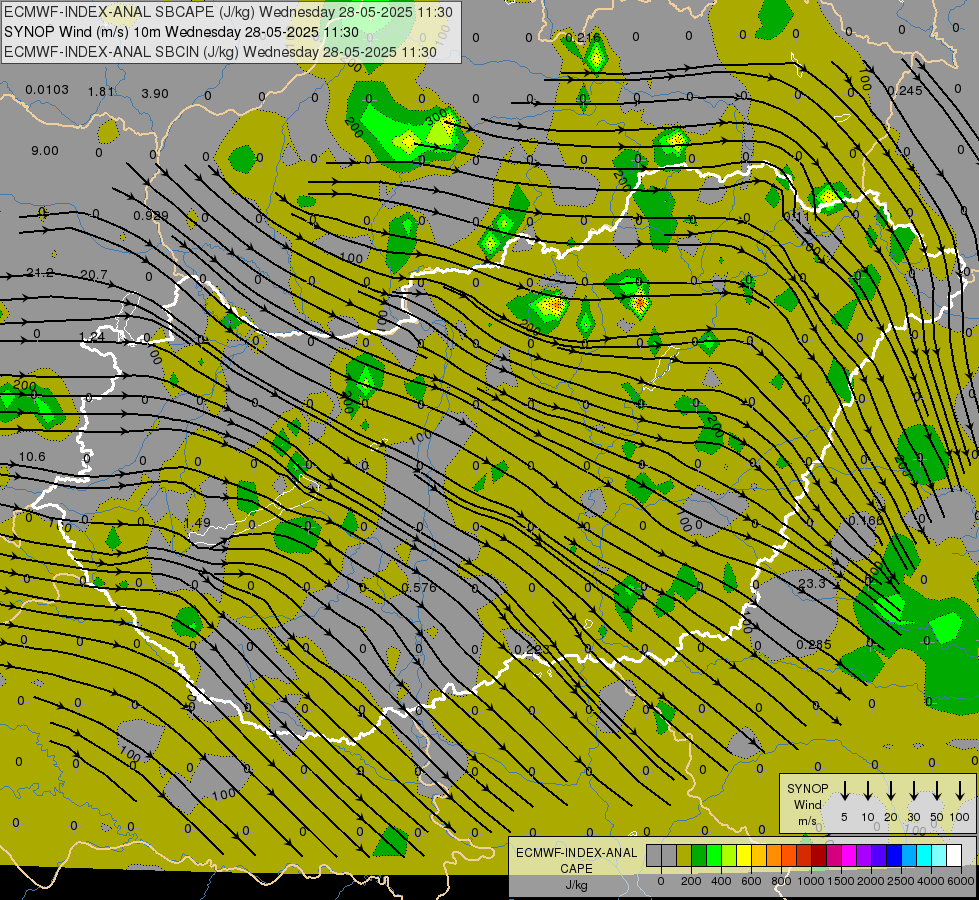Click the 10 m/s wind arrow in legend
The height and width of the screenshot is (900, 979).
click(x=868, y=790)
